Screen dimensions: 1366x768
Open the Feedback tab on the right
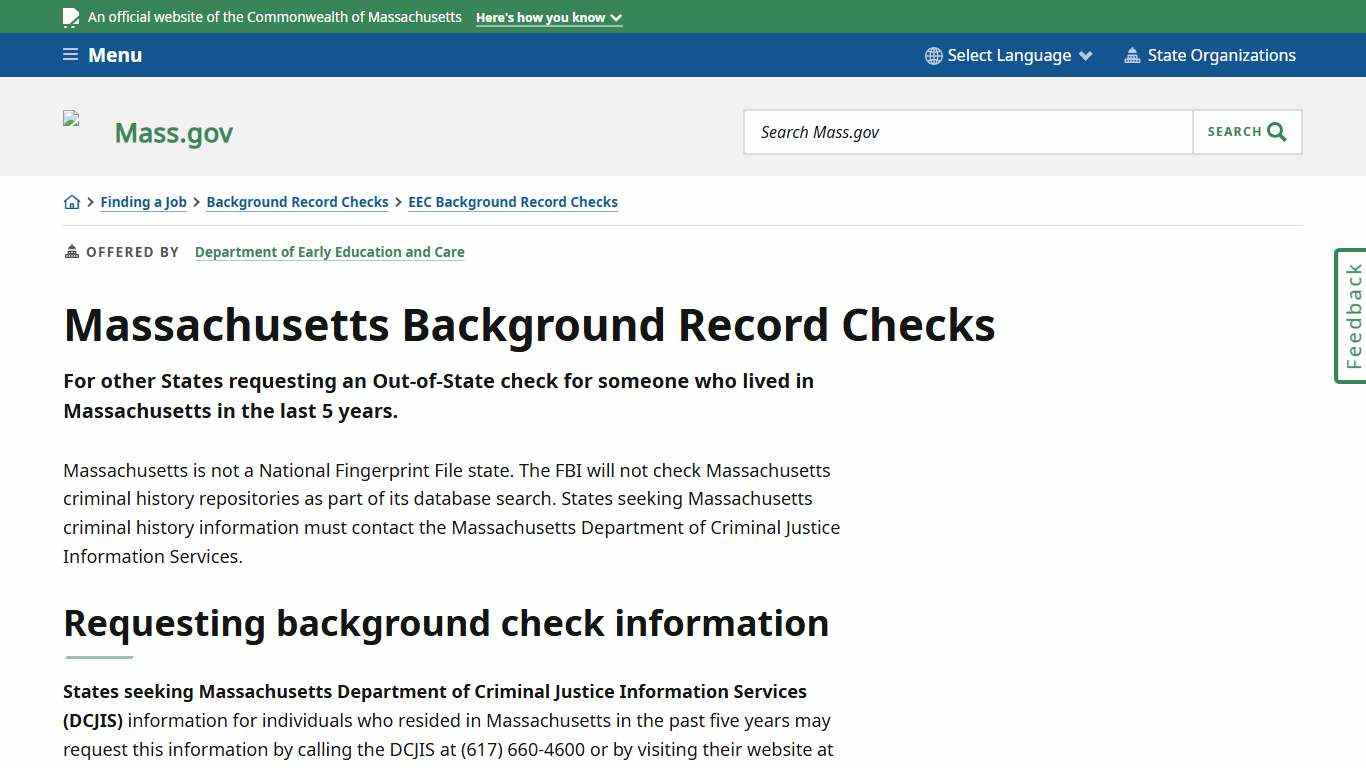coord(1350,315)
